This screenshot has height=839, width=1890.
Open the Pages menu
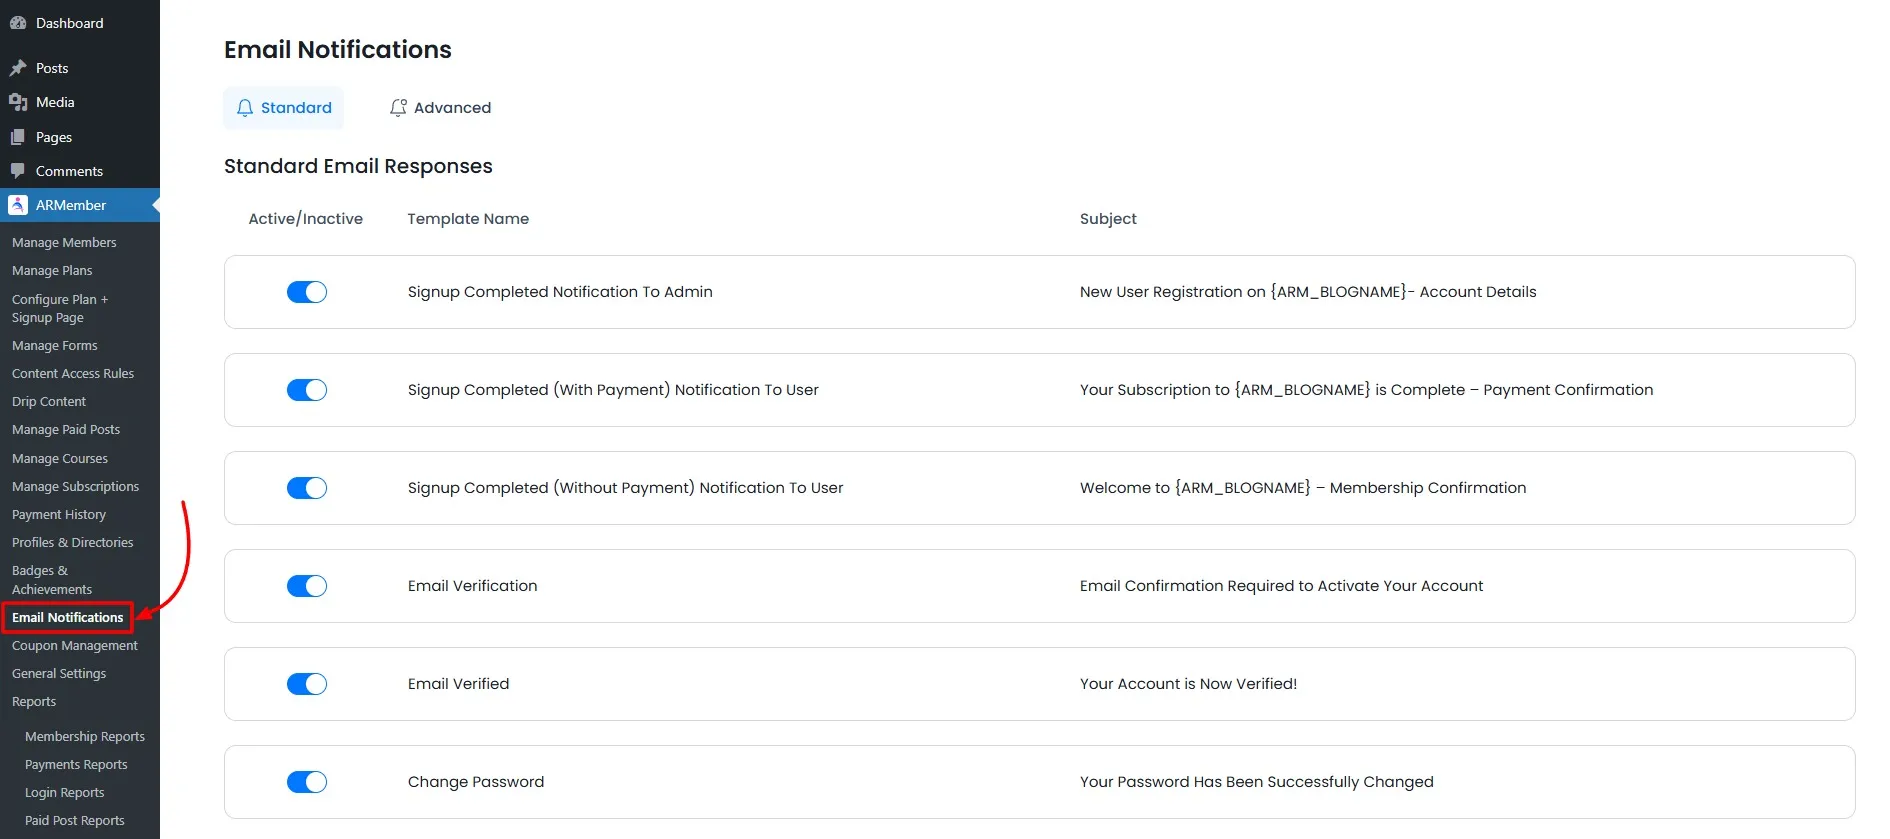tap(54, 137)
